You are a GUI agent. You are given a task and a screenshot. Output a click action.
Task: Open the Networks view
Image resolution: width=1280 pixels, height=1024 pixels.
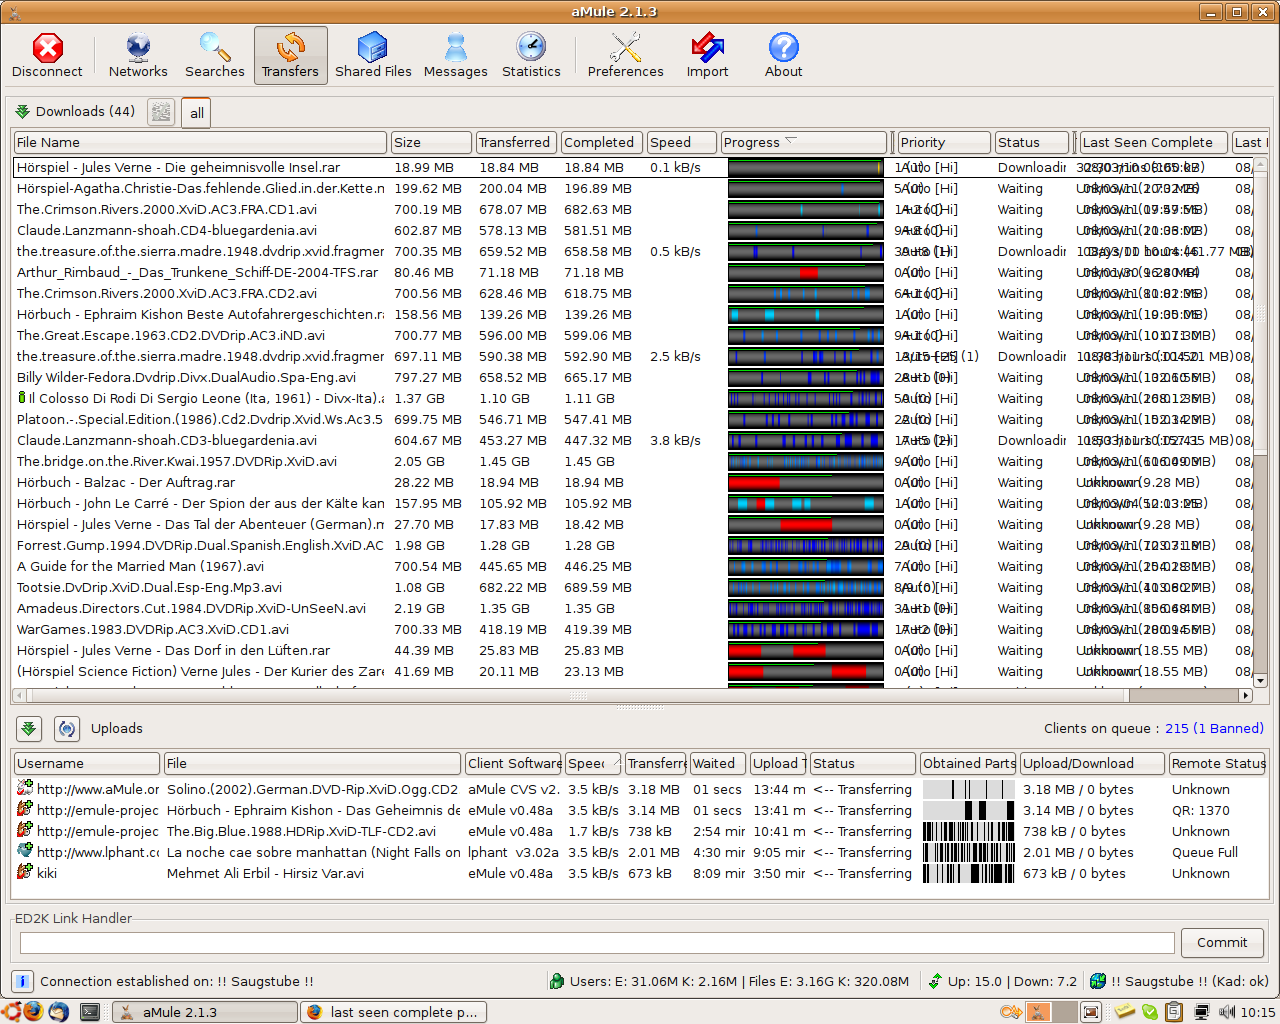point(138,55)
